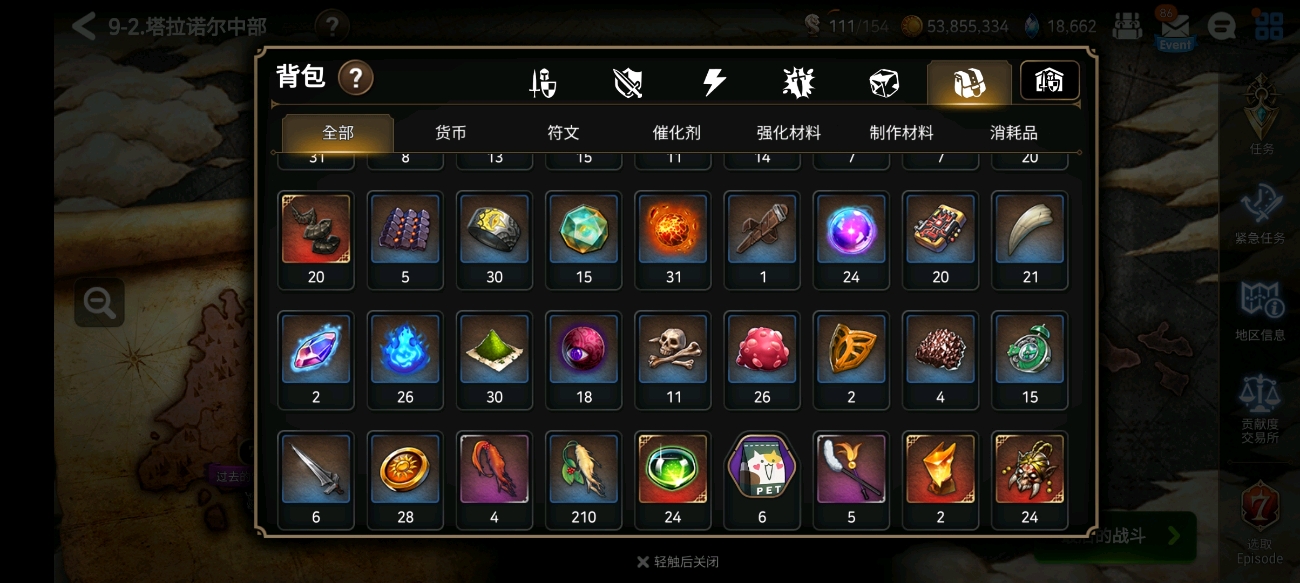Open the dice category icon

point(884,82)
